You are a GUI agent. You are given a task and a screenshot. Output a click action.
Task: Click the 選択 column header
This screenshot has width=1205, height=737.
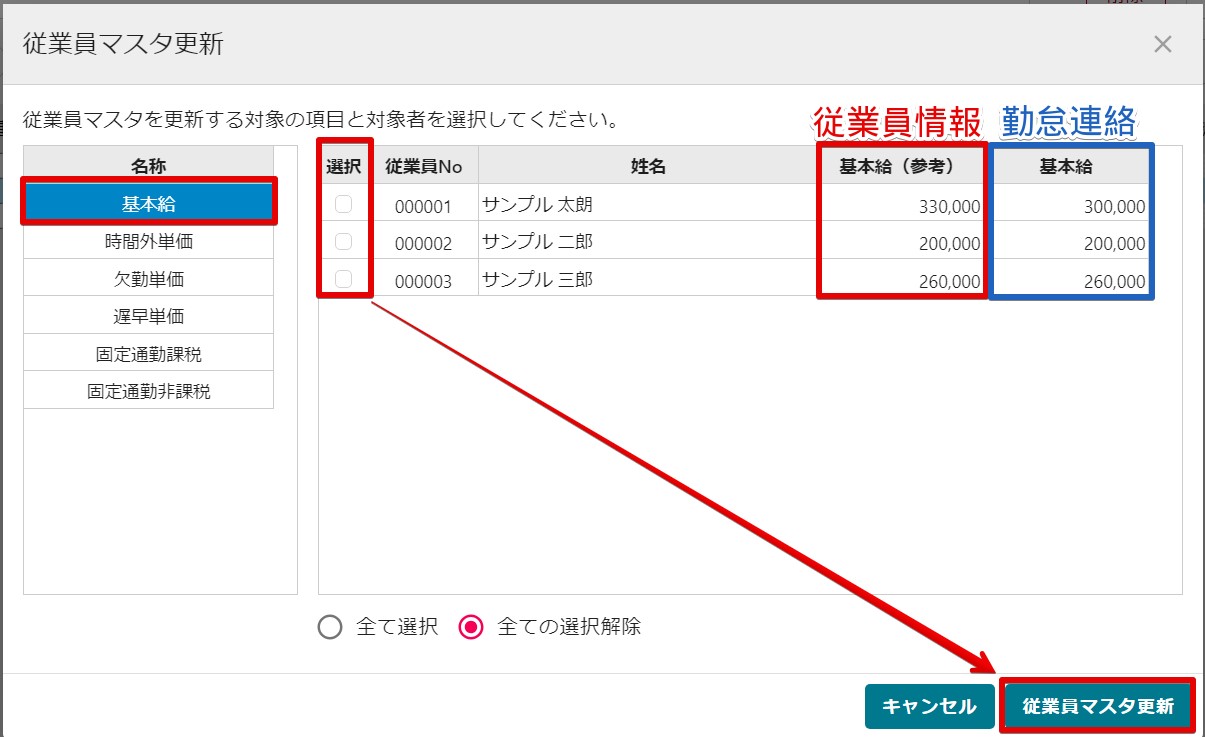(x=344, y=167)
